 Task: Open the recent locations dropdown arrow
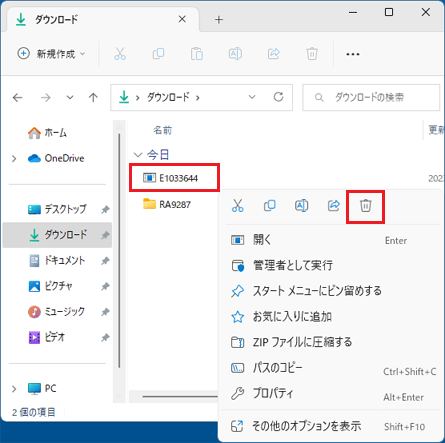70,98
